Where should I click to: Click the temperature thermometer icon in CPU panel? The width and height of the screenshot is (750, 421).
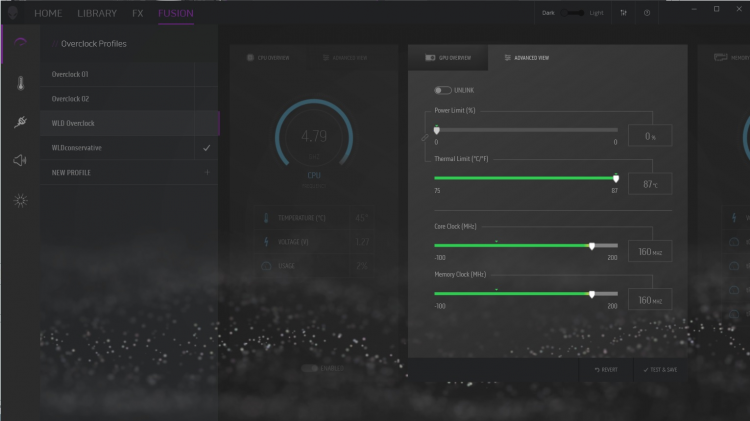click(266, 218)
